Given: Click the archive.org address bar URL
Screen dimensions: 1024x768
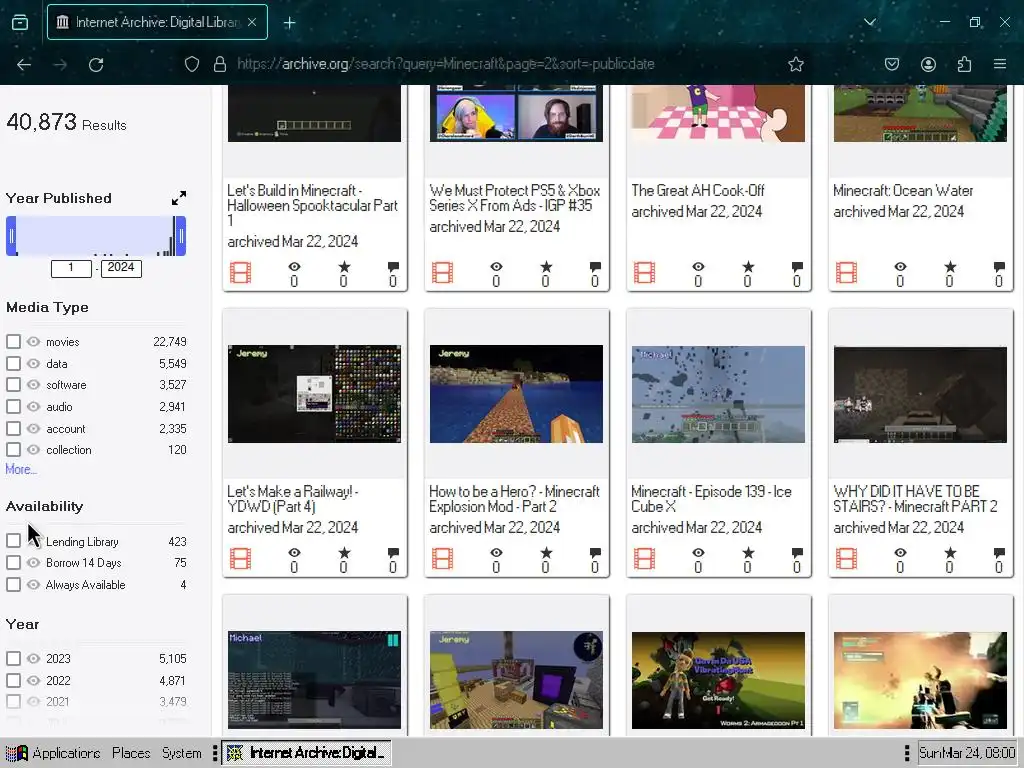Looking at the screenshot, I should pos(445,64).
